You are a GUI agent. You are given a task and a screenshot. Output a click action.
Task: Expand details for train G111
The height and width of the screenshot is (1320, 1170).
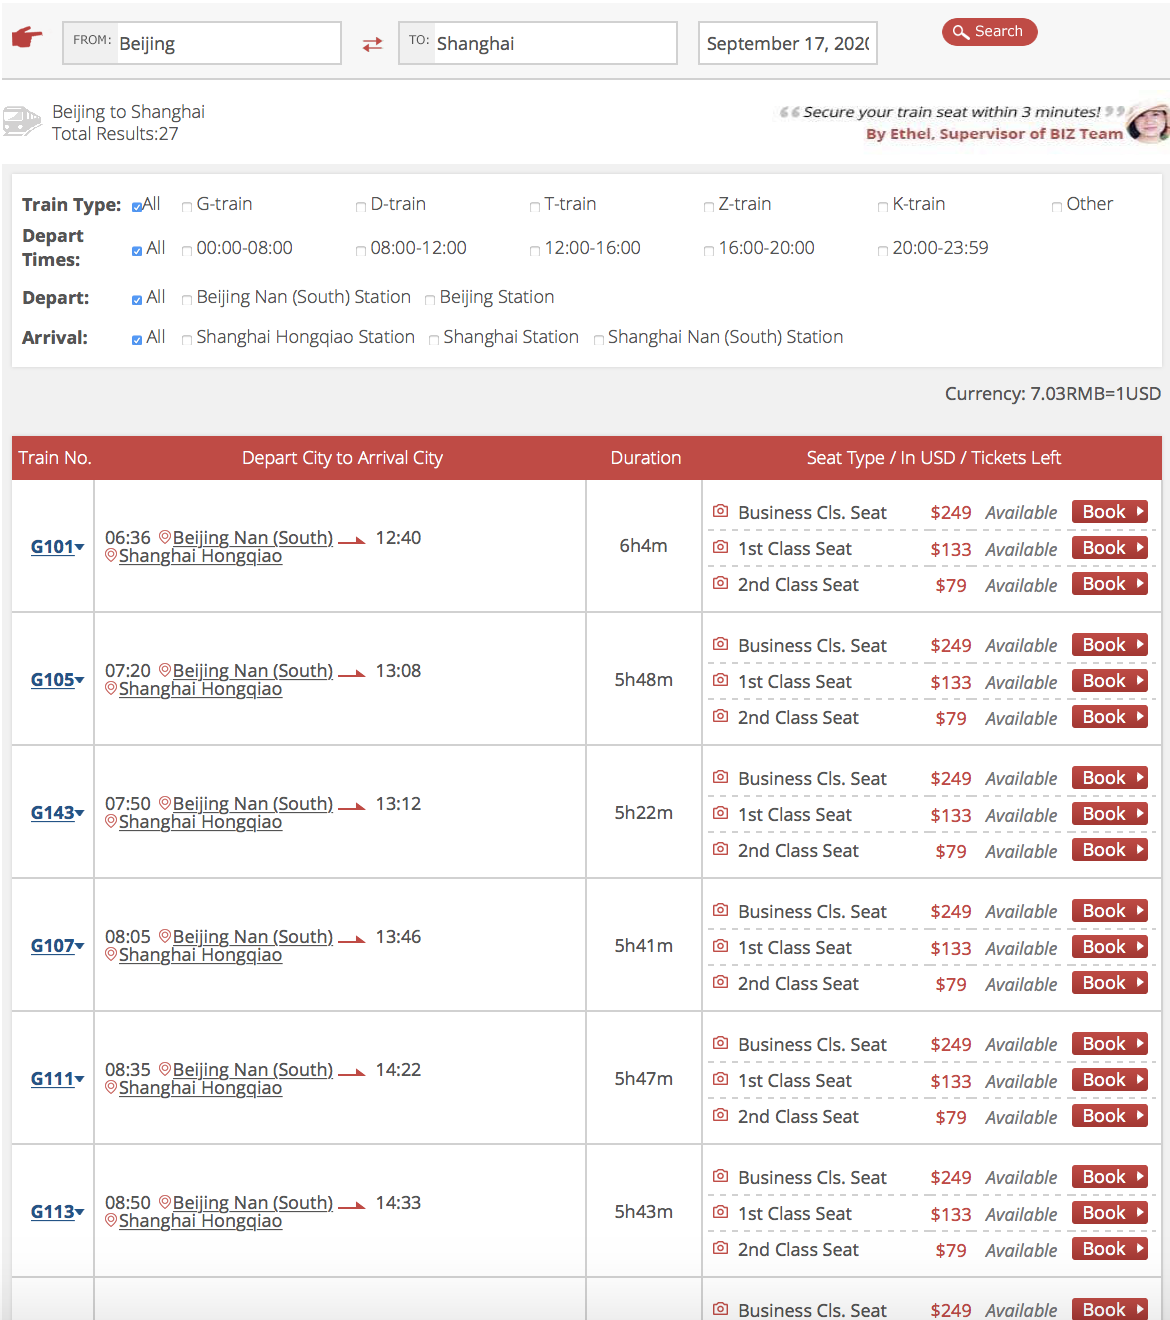click(x=57, y=1078)
